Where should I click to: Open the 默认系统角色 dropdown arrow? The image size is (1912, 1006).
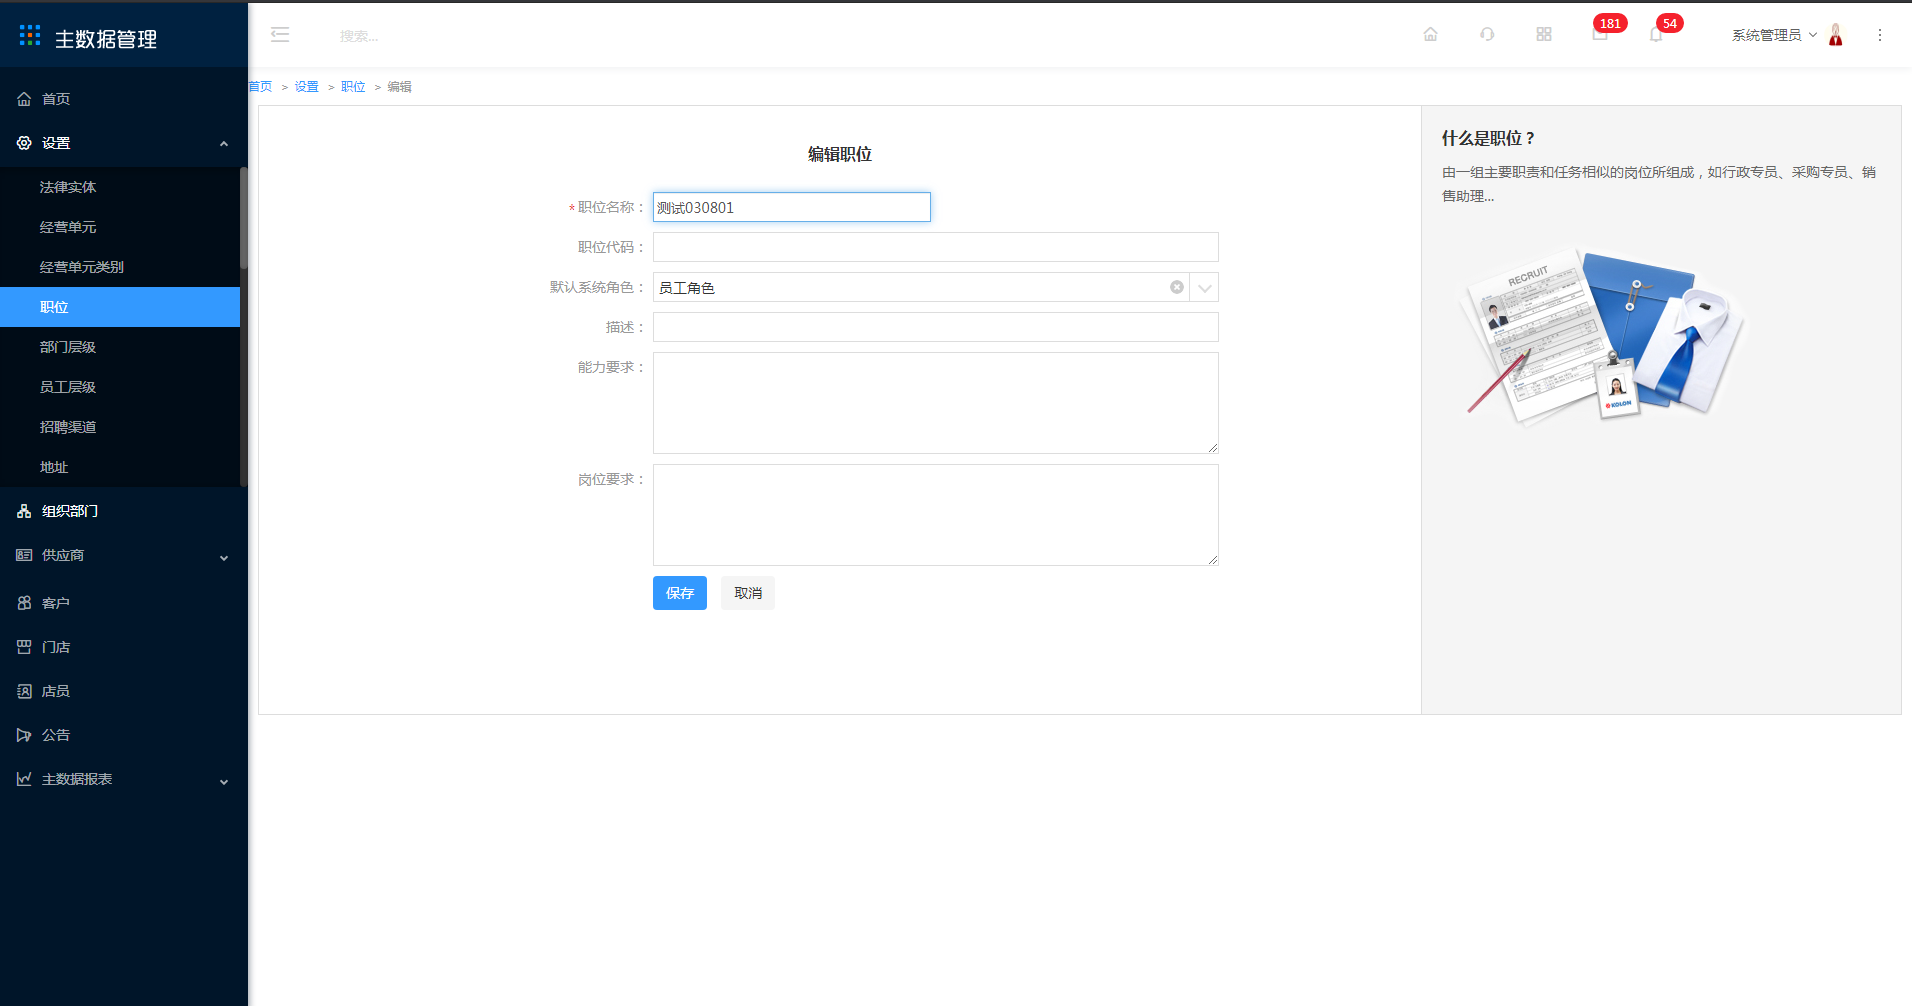tap(1204, 287)
